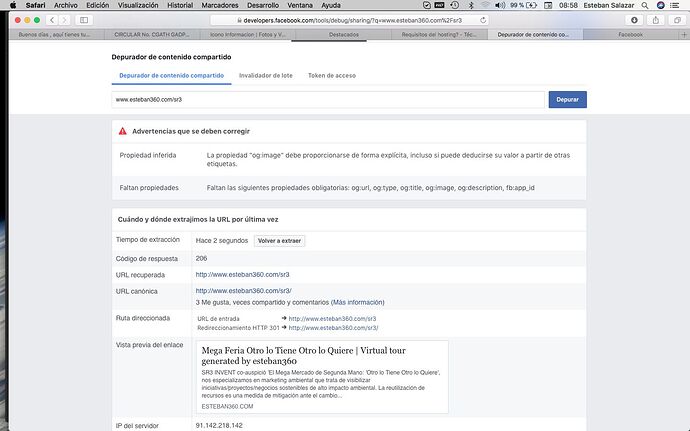Click the Mega Feria link preview title
The width and height of the screenshot is (690, 431).
[x=304, y=356]
